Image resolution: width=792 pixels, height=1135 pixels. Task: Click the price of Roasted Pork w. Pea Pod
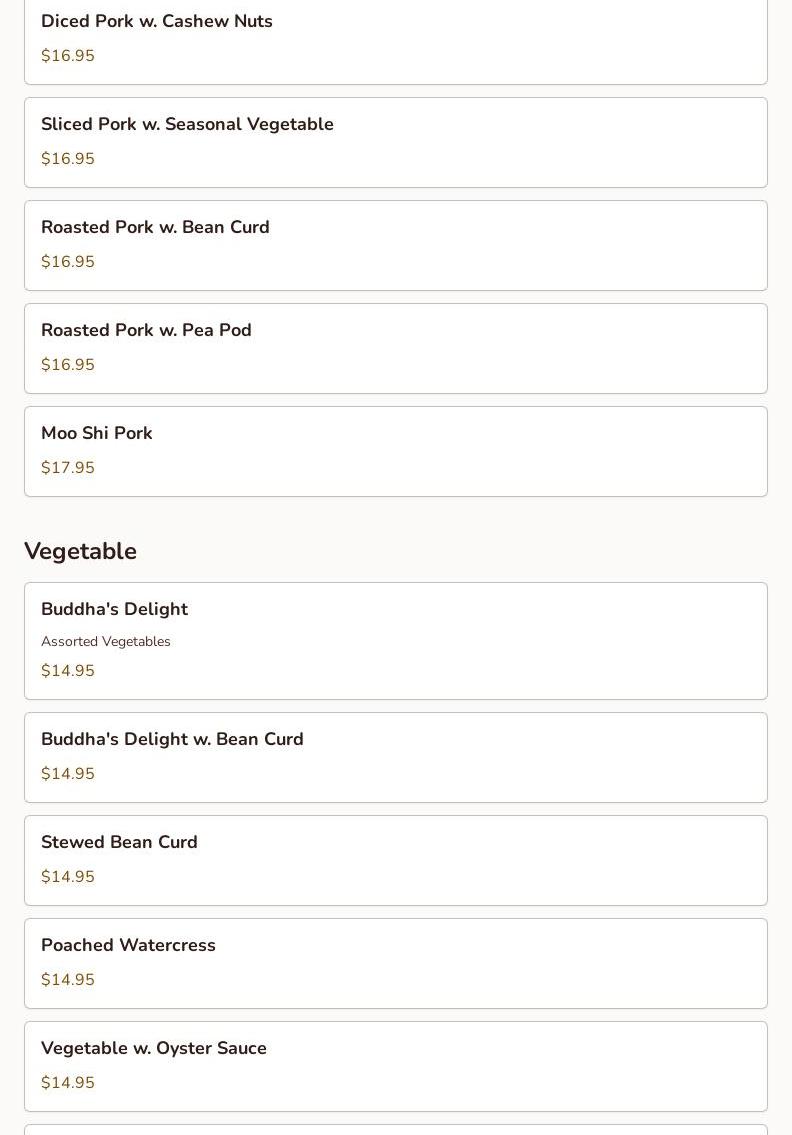click(x=68, y=365)
